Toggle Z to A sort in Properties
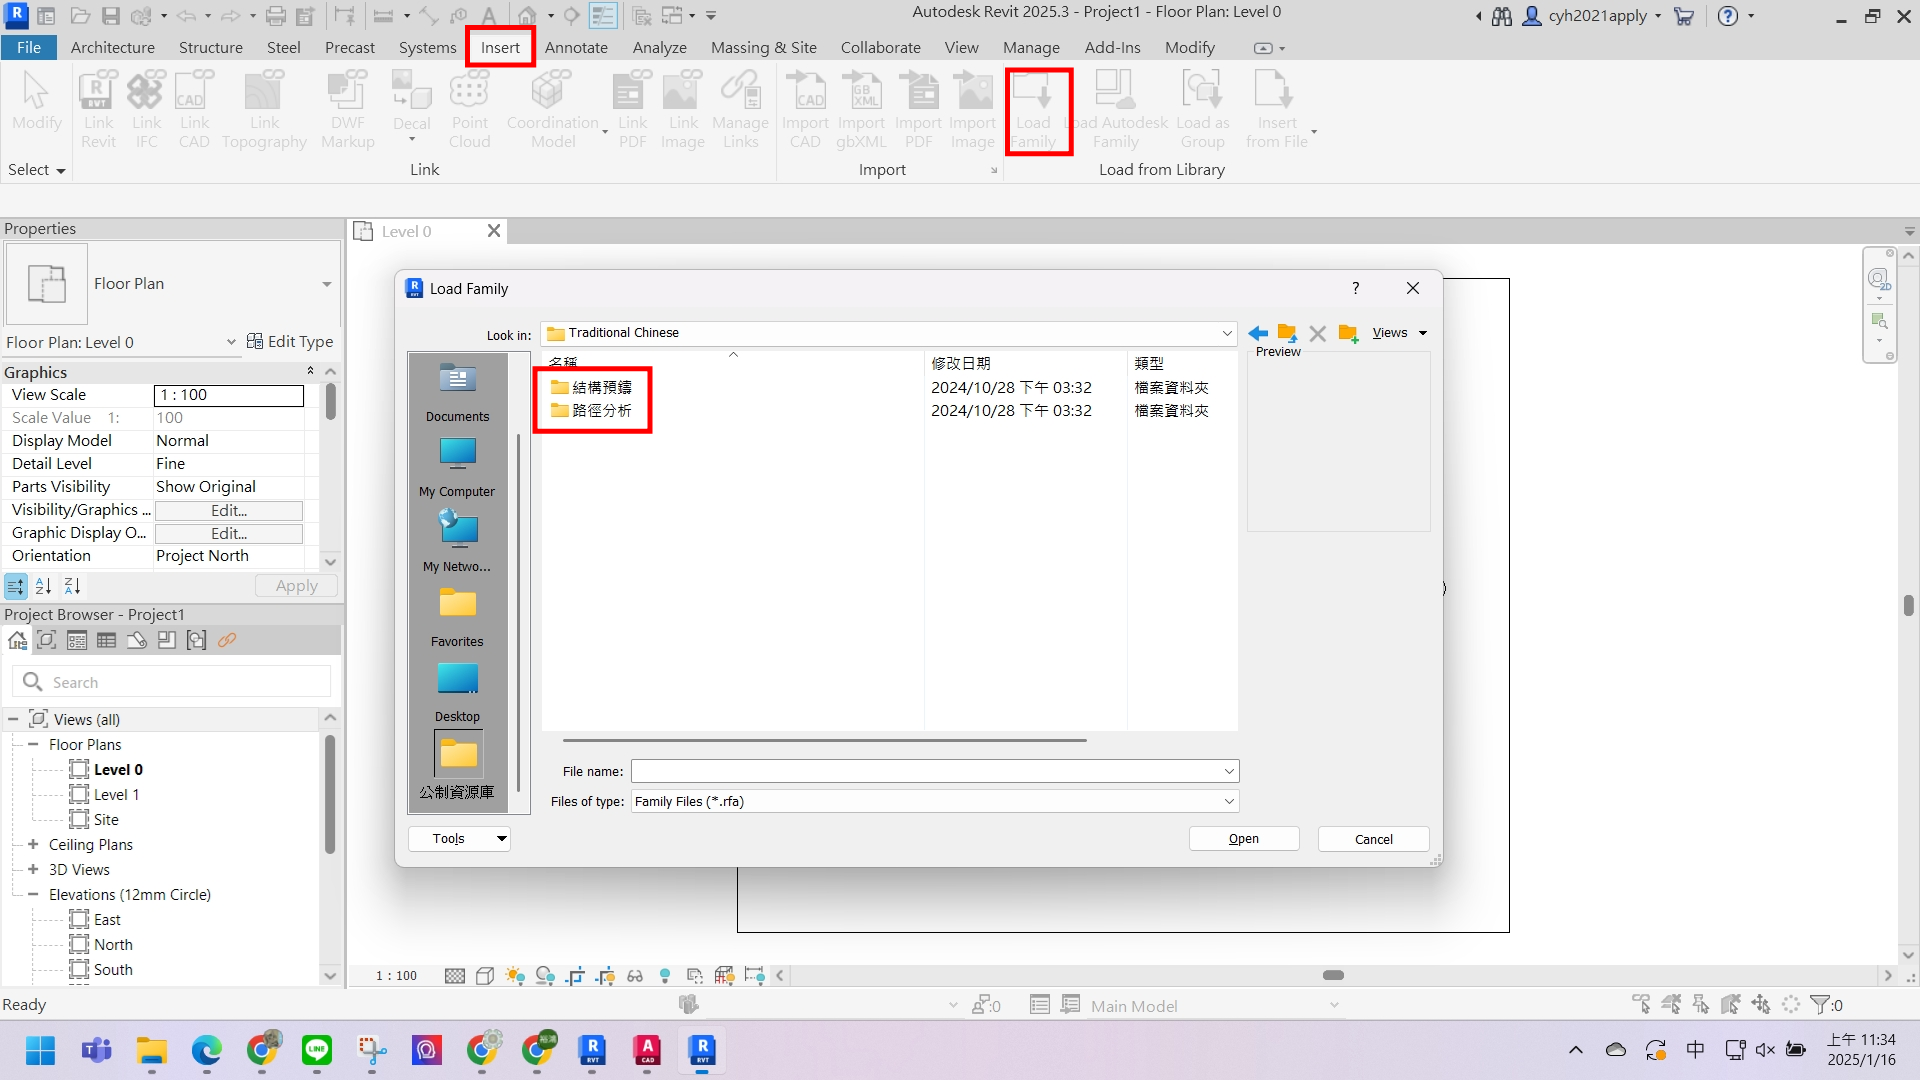This screenshot has height=1080, width=1920. (x=72, y=586)
